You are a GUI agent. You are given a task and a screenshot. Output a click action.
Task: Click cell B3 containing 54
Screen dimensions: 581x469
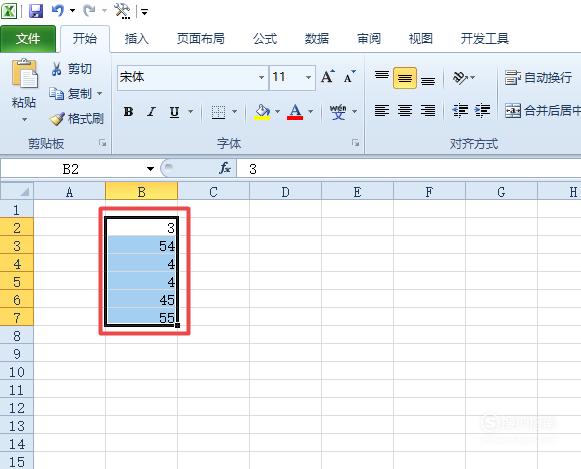pos(141,245)
